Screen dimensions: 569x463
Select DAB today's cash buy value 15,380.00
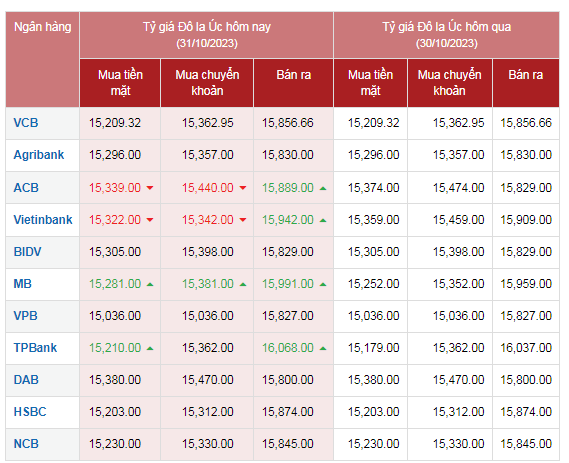(x=115, y=380)
